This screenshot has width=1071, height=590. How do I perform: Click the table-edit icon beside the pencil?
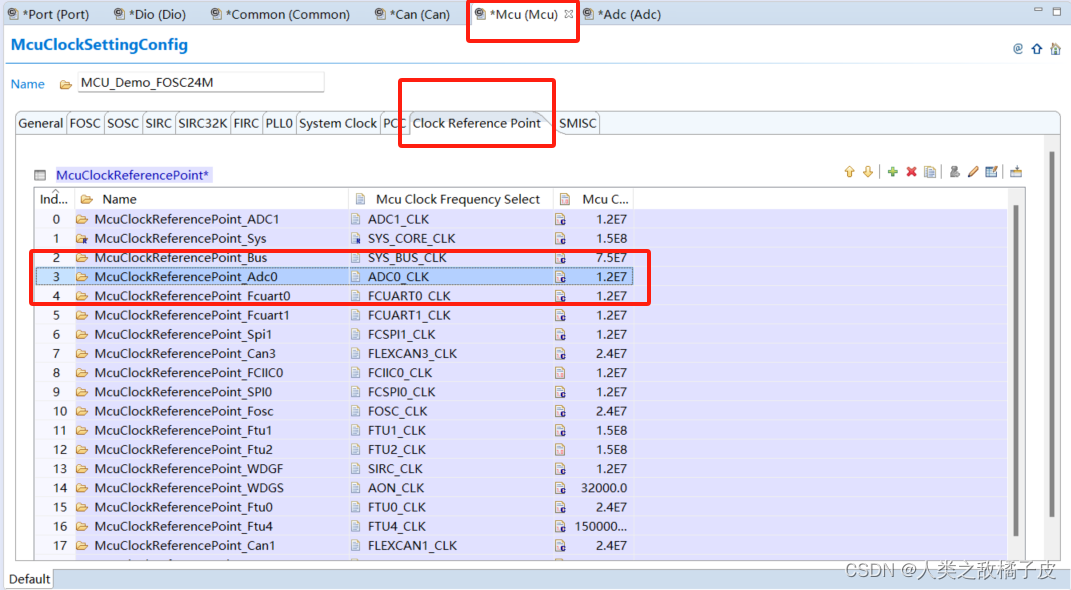(x=991, y=172)
